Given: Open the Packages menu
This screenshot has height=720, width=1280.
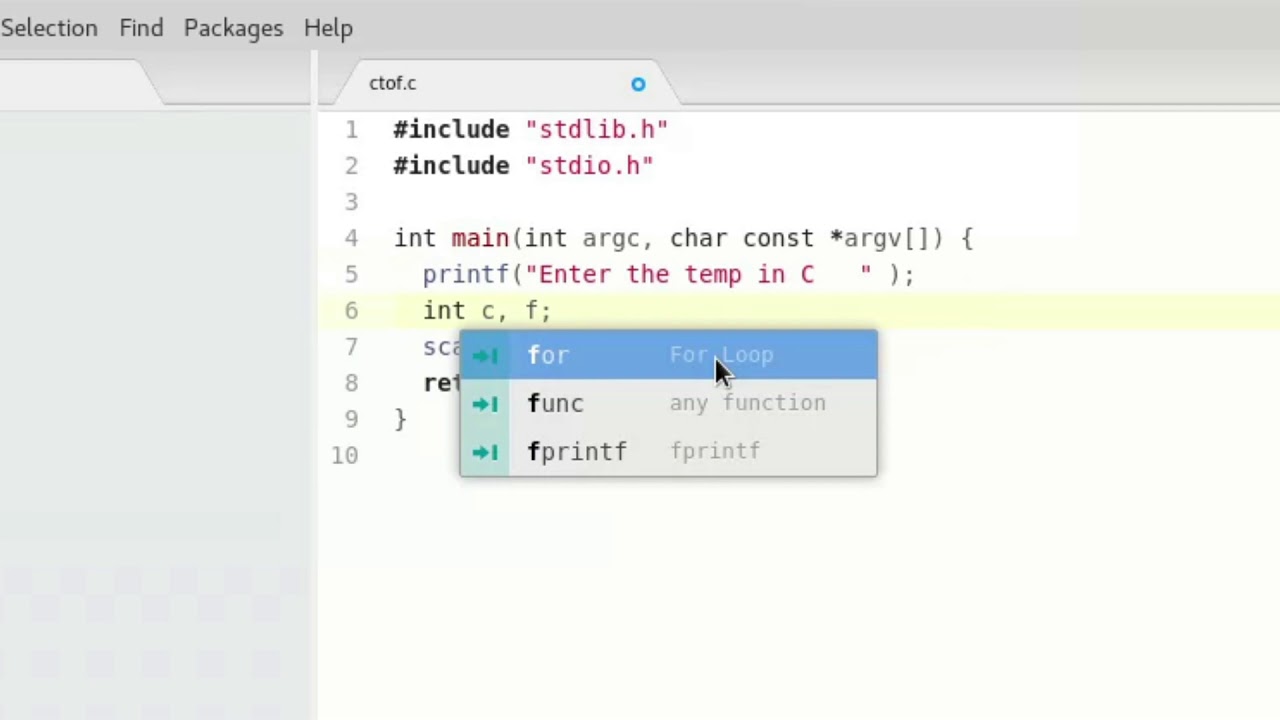Looking at the screenshot, I should [x=233, y=28].
